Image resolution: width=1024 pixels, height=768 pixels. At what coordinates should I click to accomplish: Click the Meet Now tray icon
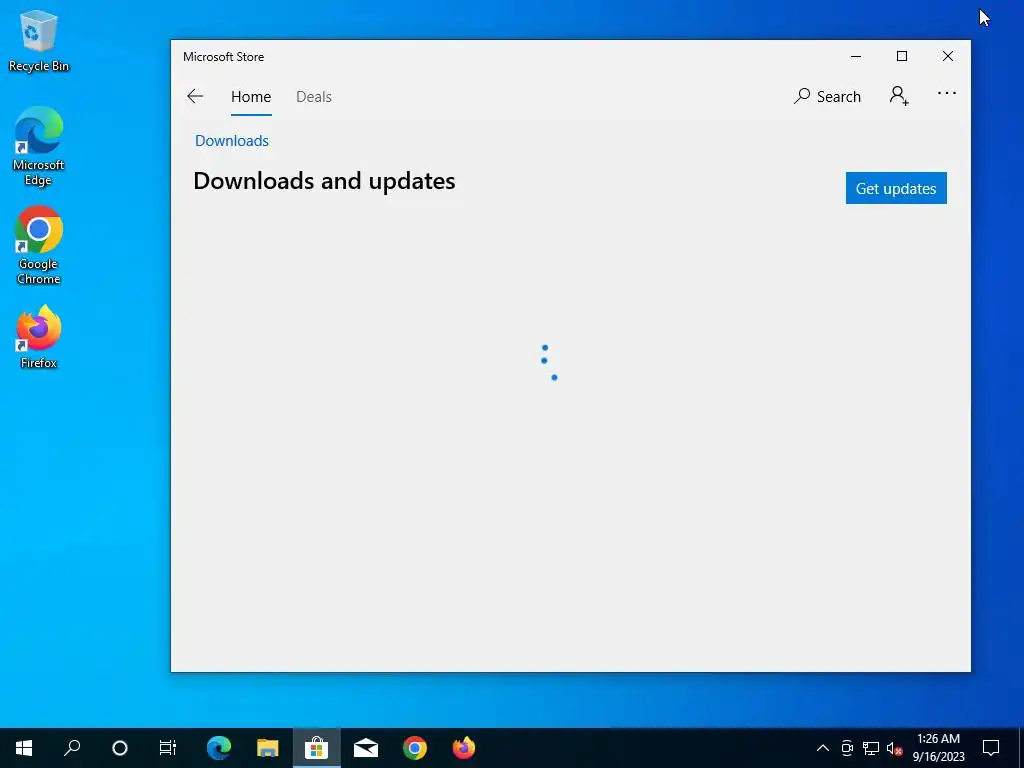point(847,748)
